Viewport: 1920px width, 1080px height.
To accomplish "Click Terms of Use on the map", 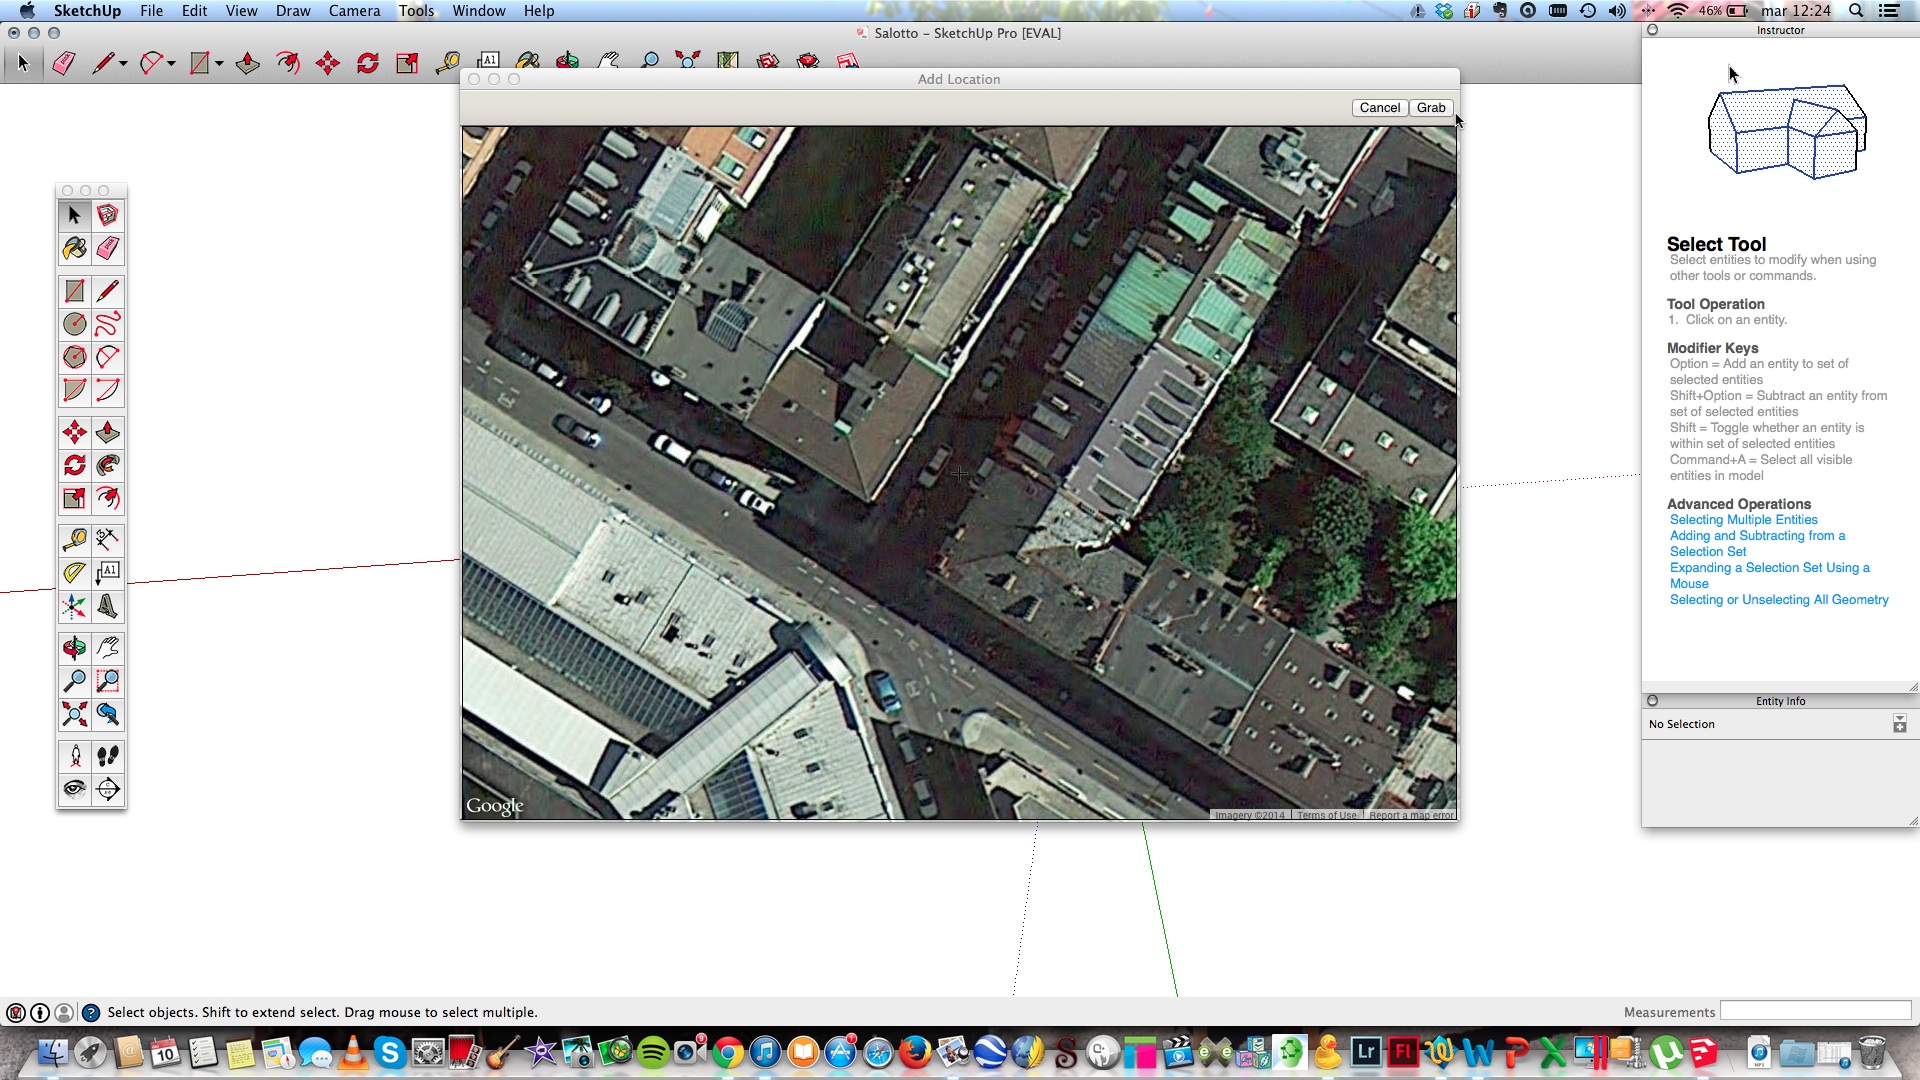I will point(1327,815).
